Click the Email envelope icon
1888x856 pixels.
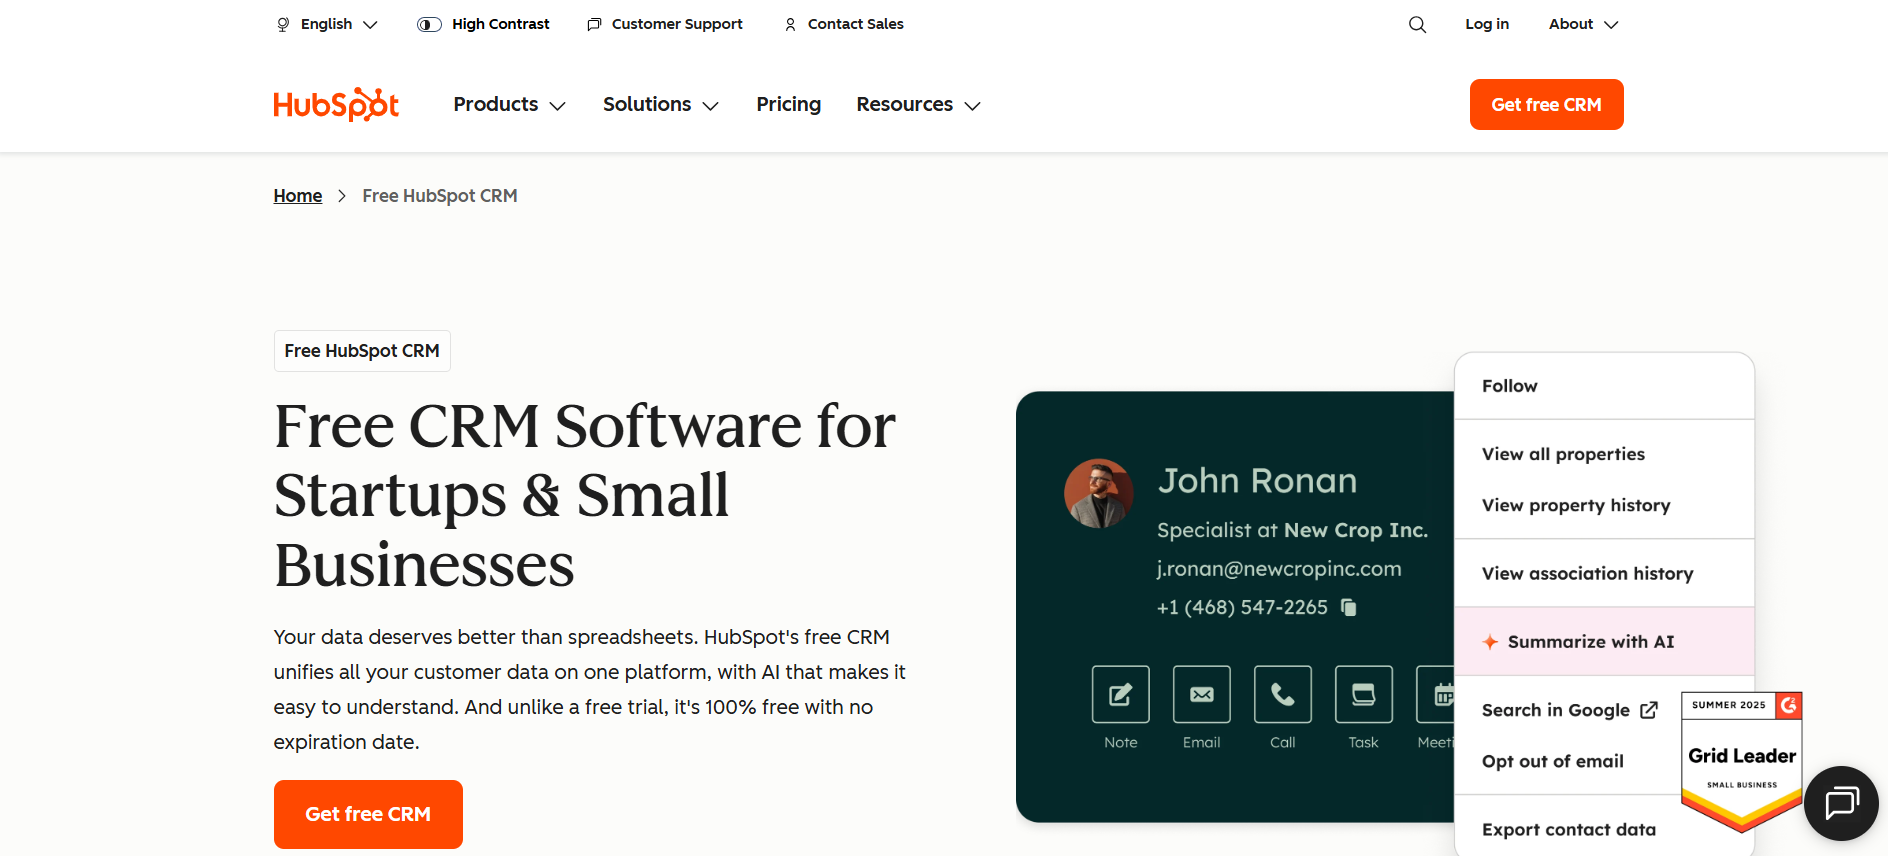pyautogui.click(x=1202, y=694)
